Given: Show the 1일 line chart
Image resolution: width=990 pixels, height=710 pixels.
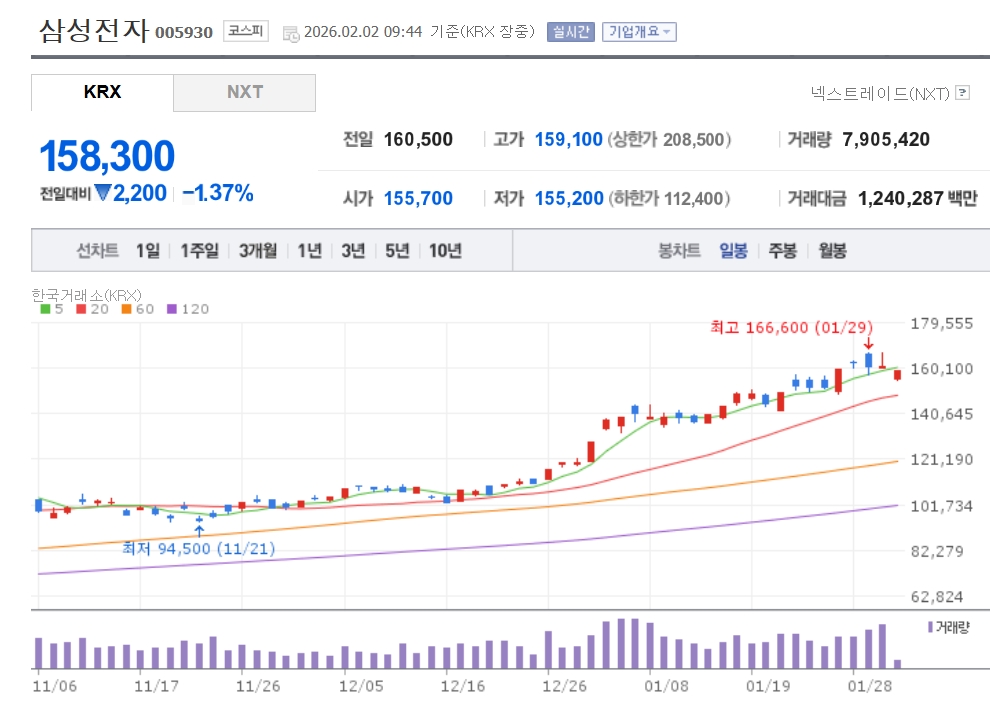Looking at the screenshot, I should [x=147, y=251].
